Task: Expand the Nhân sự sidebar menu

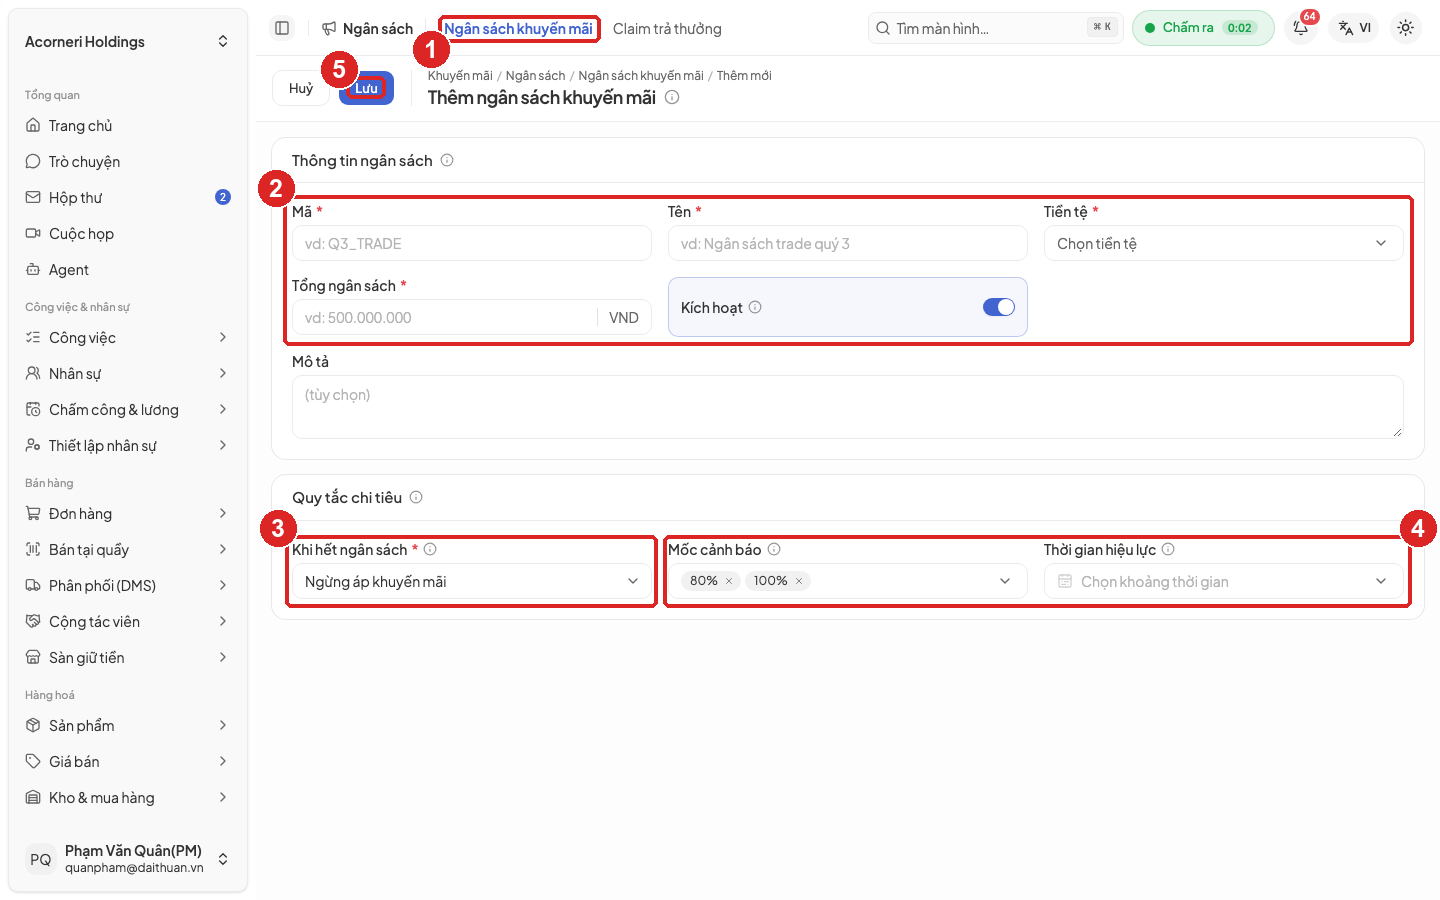Action: coord(128,374)
